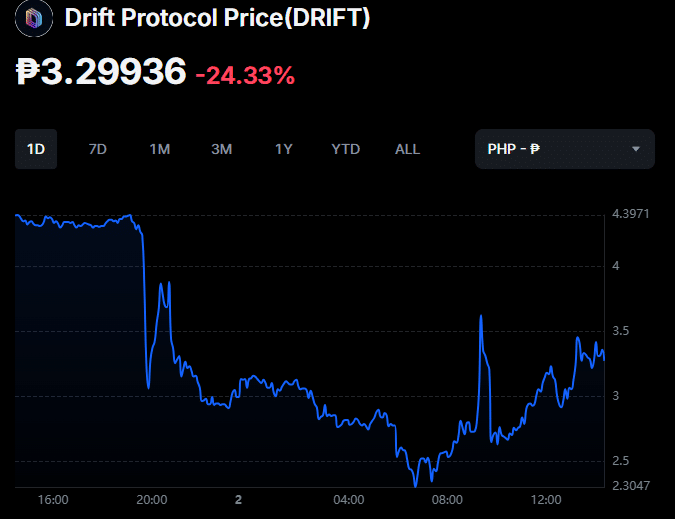
Task: Click the -24.33% price change value
Action: (245, 75)
